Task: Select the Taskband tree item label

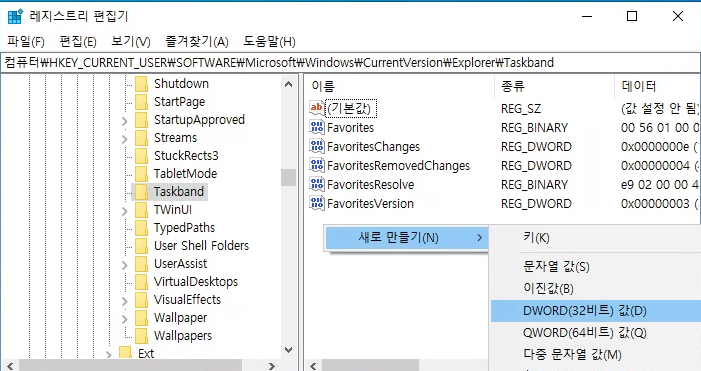Action: [x=178, y=192]
